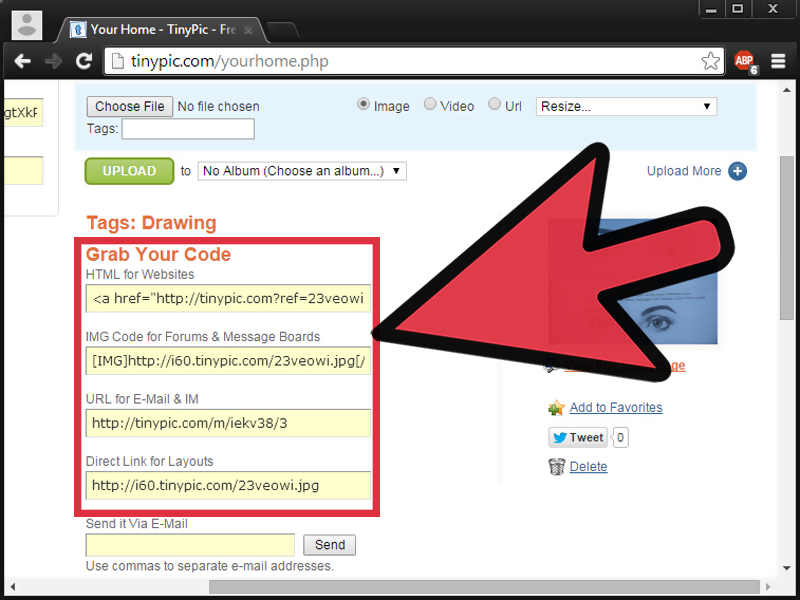The height and width of the screenshot is (600, 800).
Task: Click the Send it Via E-Mail input
Action: pos(190,545)
